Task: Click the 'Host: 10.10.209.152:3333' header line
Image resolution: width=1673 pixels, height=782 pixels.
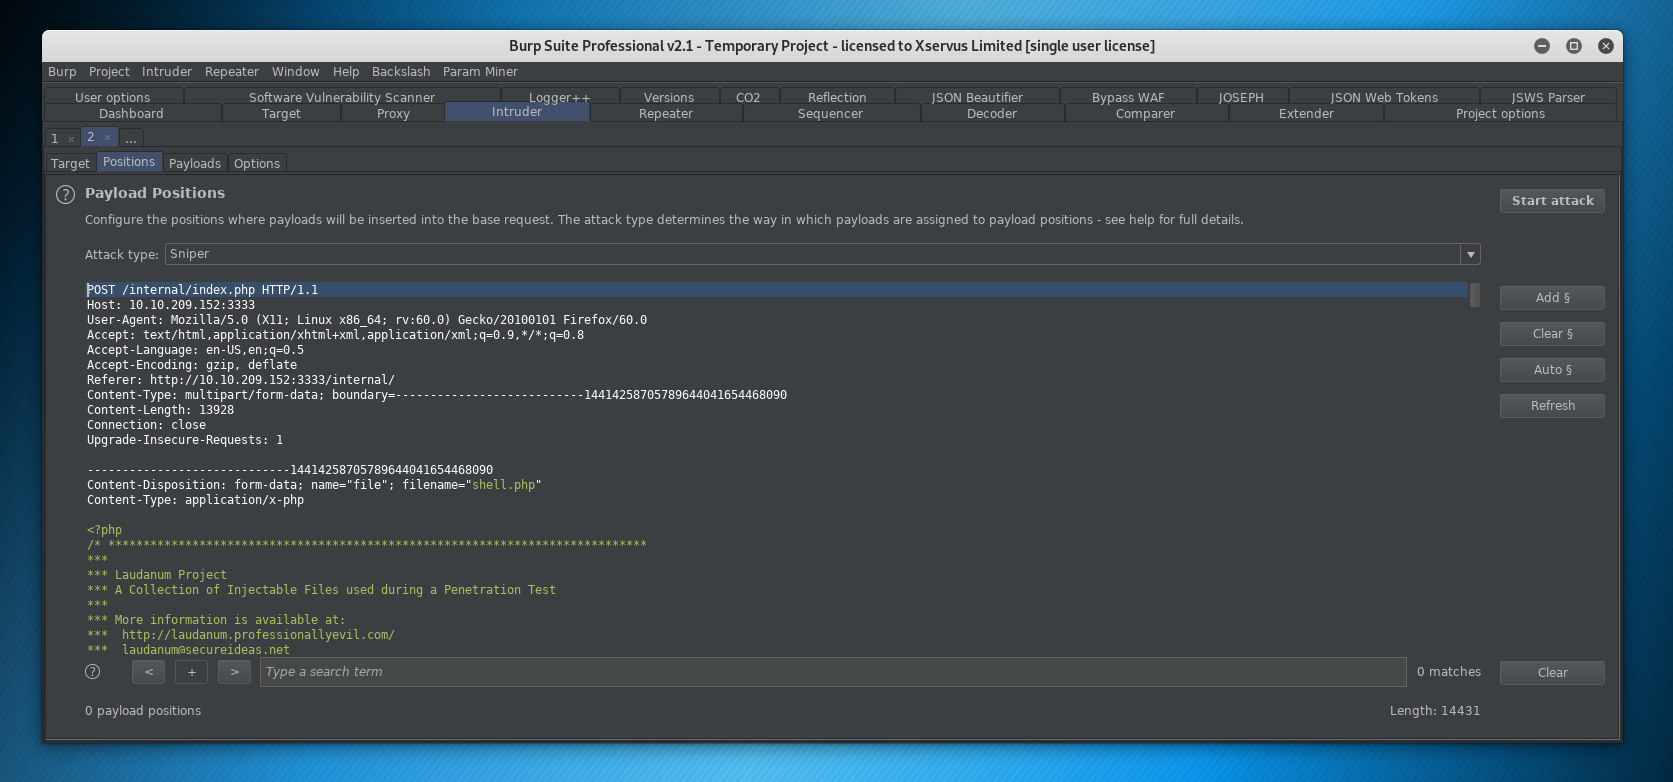Action: (171, 305)
